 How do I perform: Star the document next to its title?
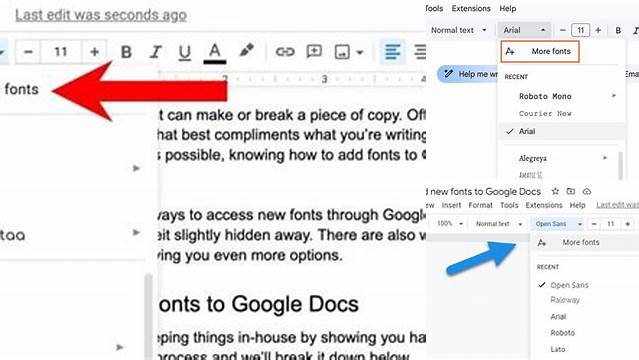[555, 191]
